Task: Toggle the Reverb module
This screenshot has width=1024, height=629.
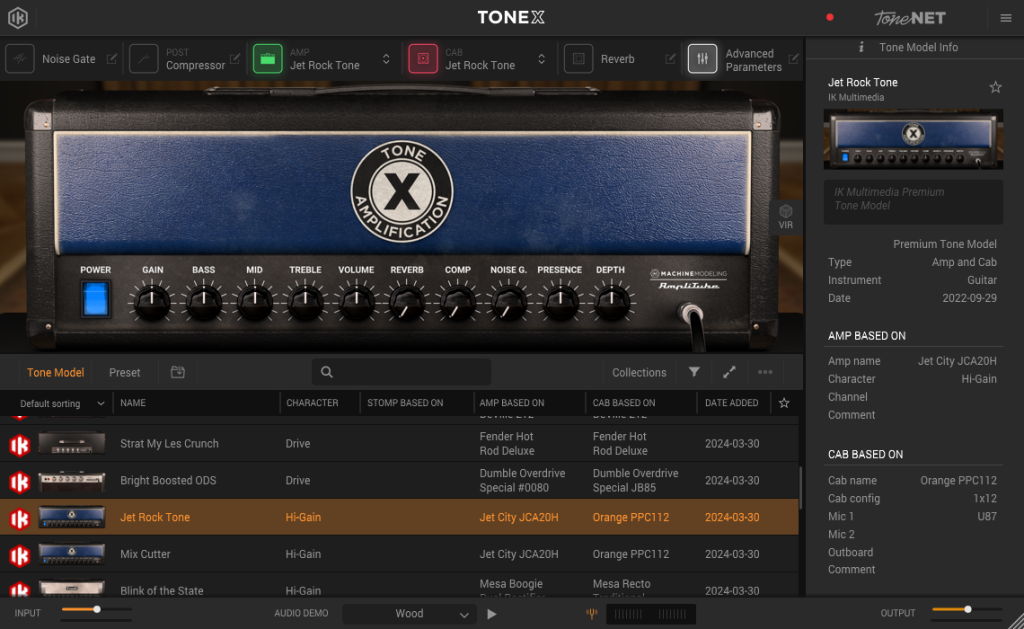Action: point(579,59)
